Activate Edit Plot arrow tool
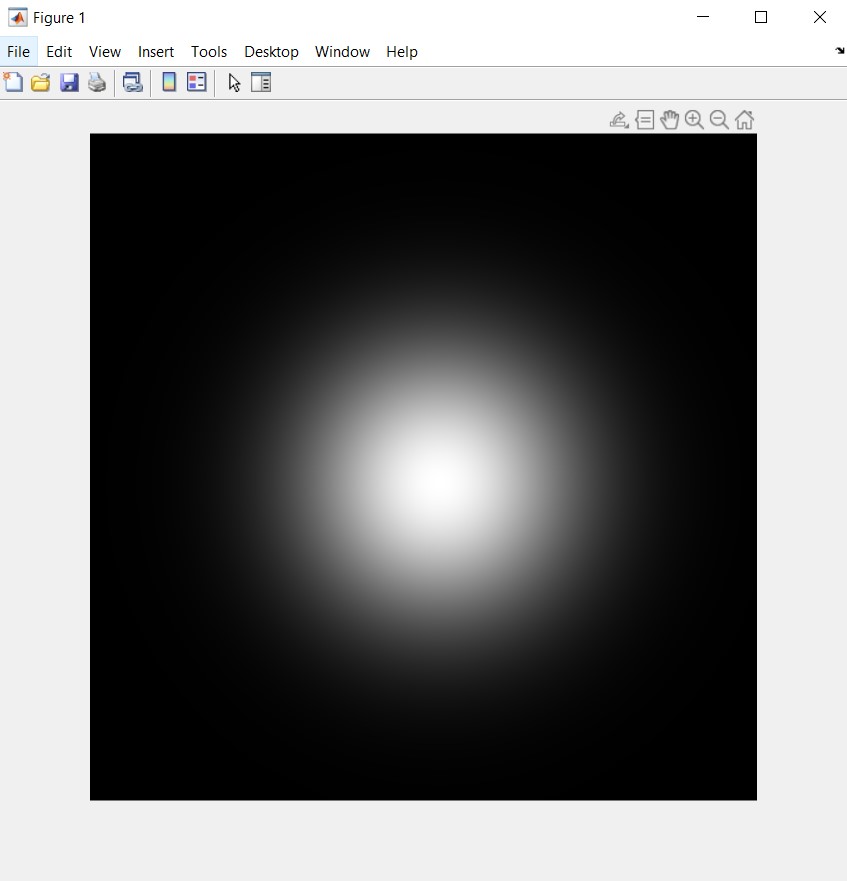This screenshot has width=847, height=881. (233, 82)
